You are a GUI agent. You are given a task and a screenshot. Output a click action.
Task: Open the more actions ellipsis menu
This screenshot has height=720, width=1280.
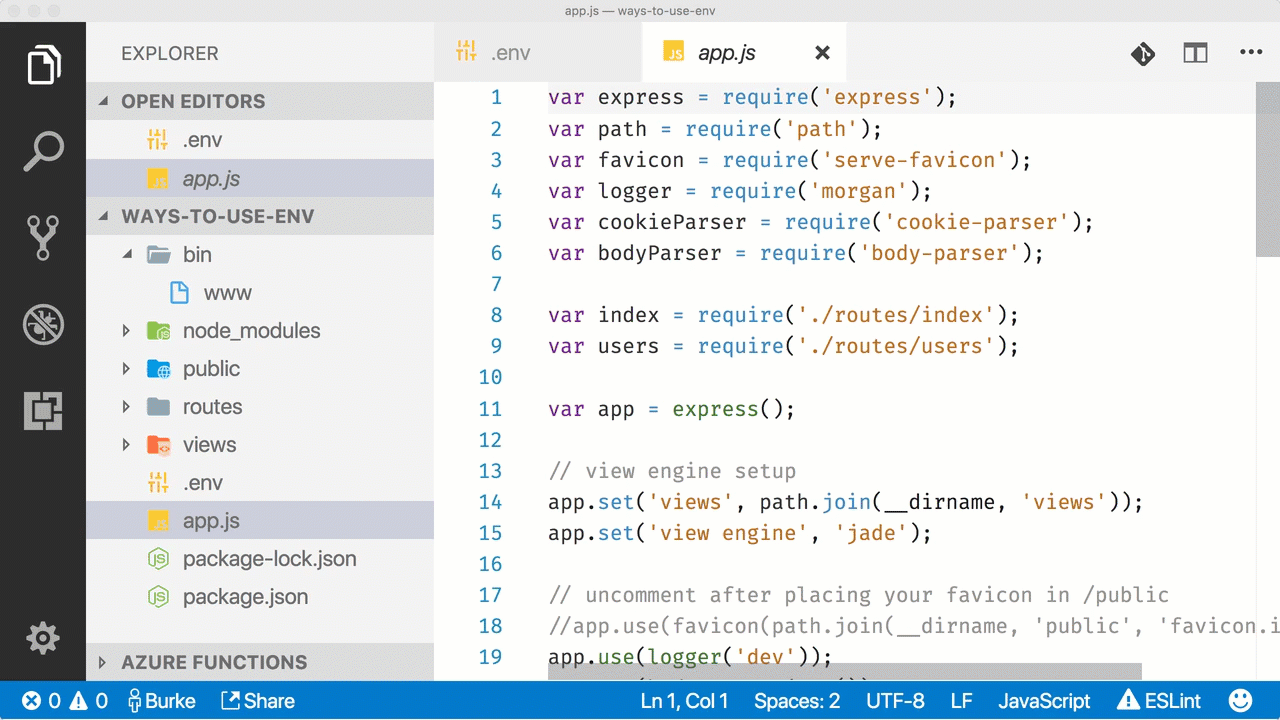coord(1251,53)
